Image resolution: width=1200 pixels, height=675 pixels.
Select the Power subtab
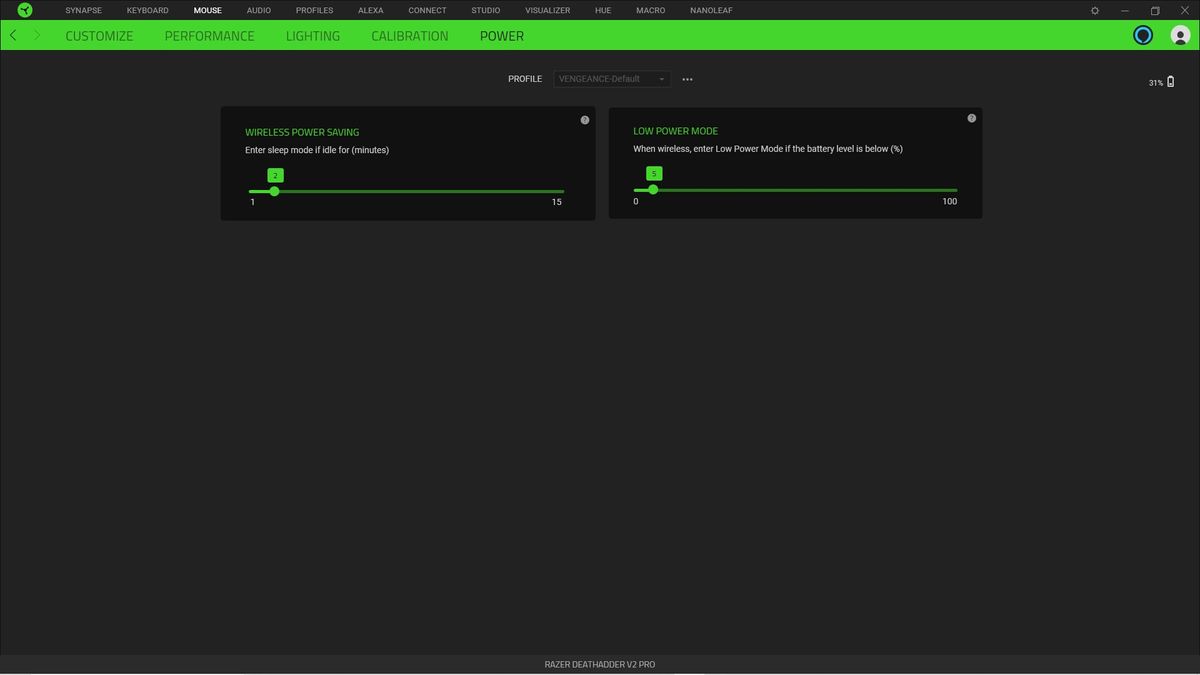pyautogui.click(x=502, y=36)
